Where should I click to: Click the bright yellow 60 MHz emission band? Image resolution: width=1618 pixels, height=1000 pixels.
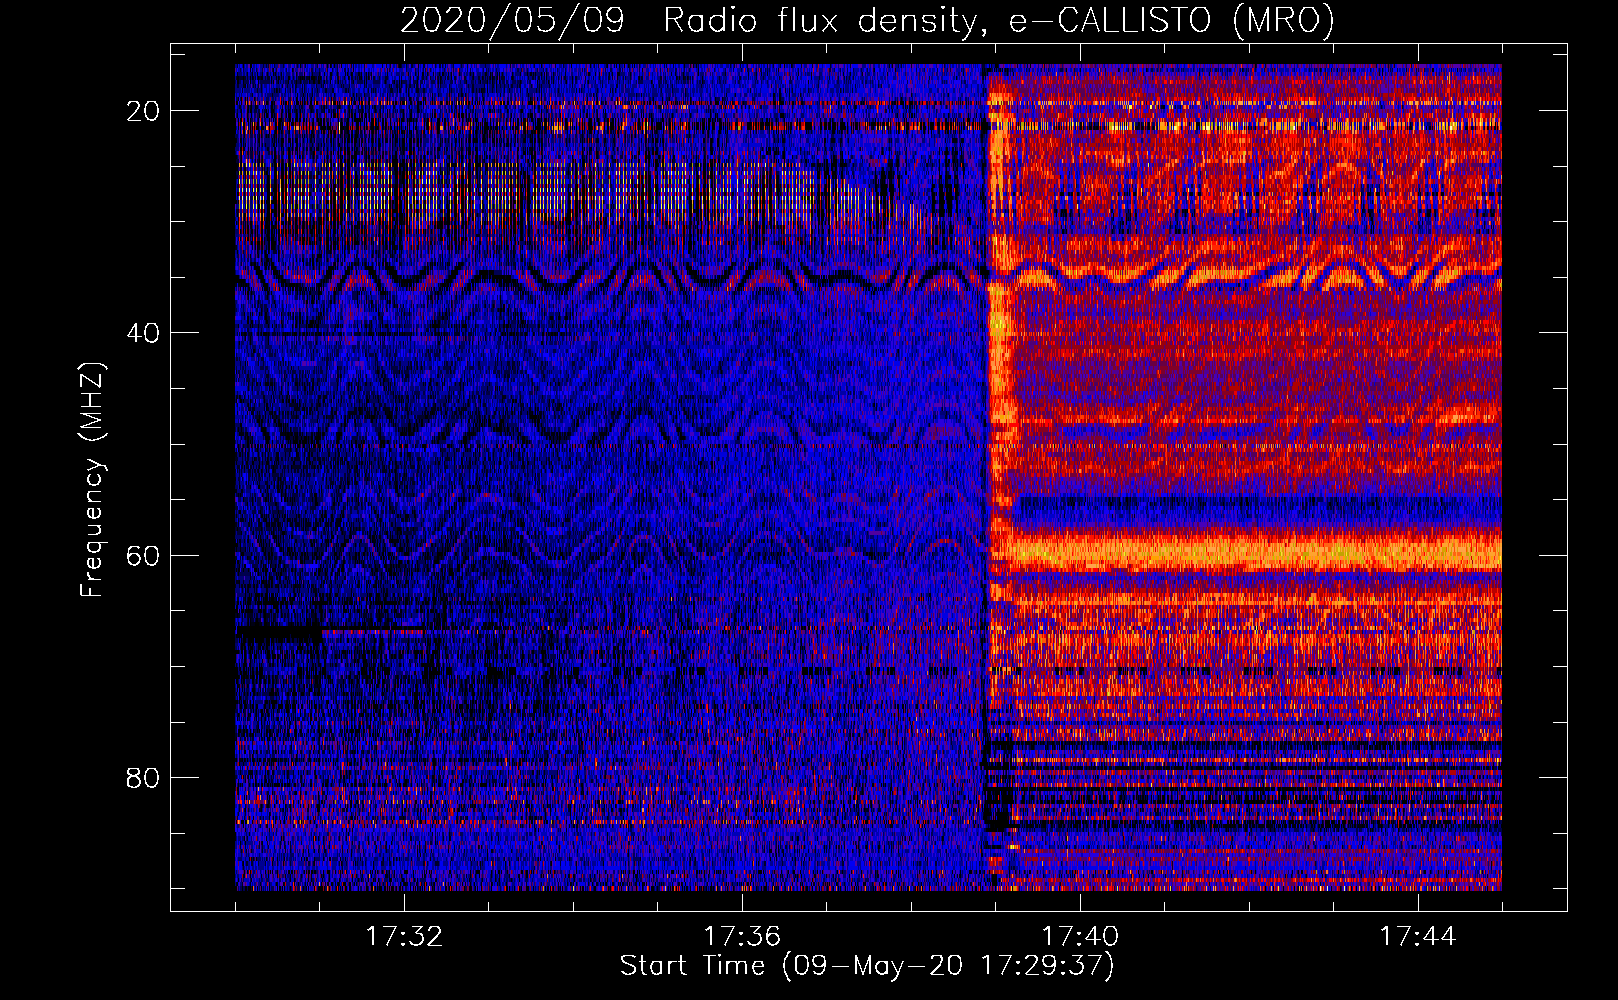point(1255,551)
